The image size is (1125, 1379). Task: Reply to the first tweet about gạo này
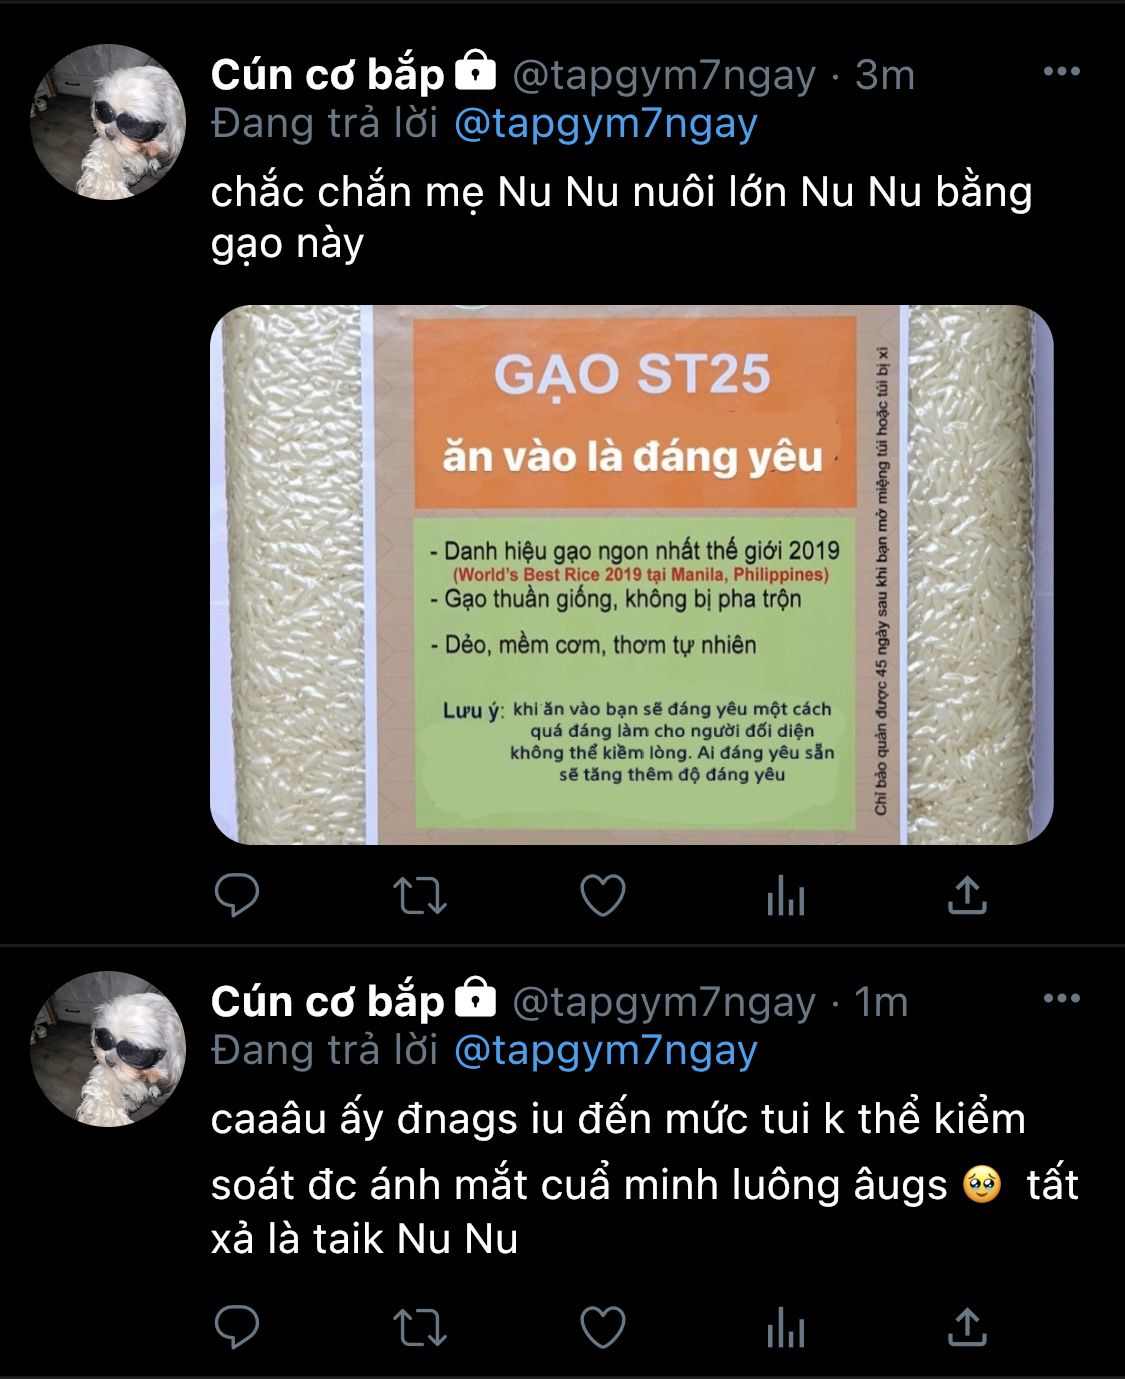click(x=237, y=895)
